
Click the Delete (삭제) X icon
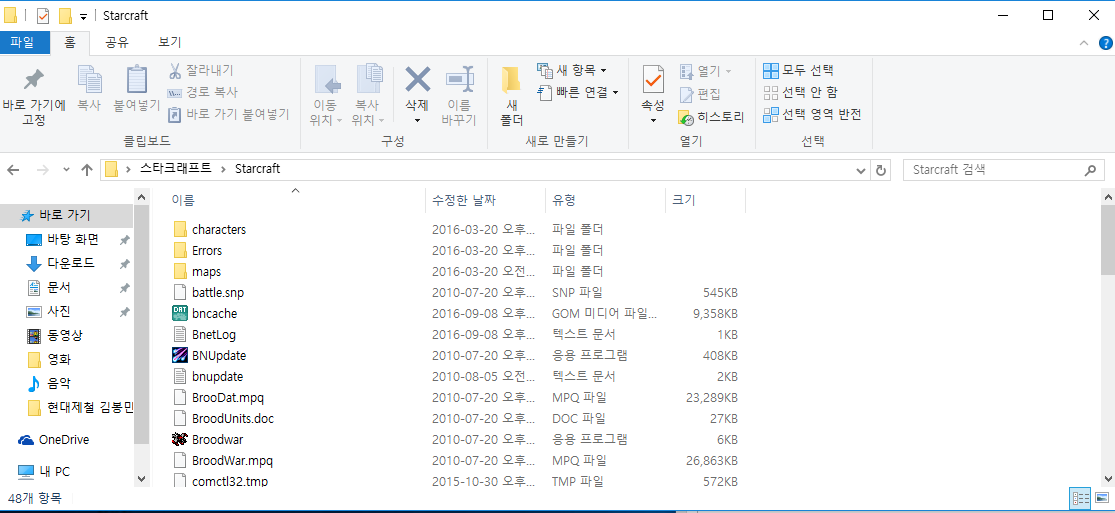click(x=417, y=79)
